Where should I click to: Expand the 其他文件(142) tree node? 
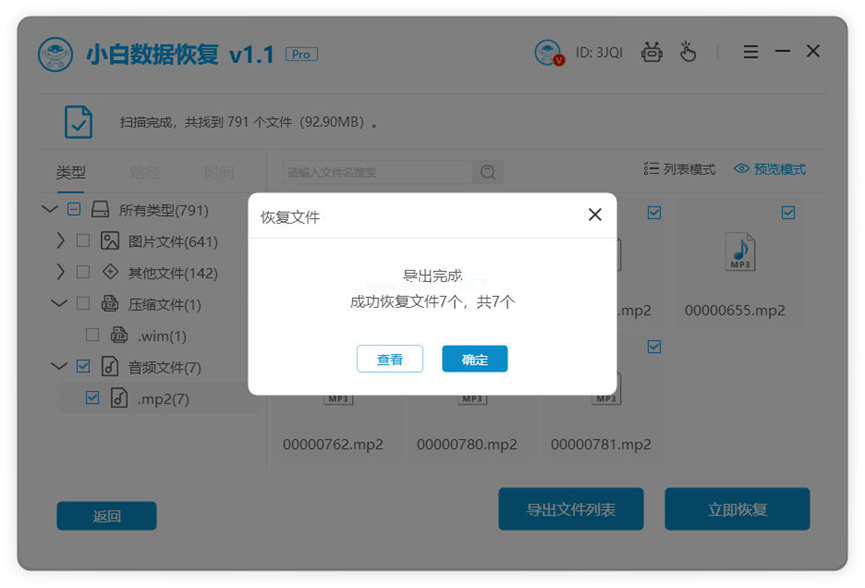point(60,272)
